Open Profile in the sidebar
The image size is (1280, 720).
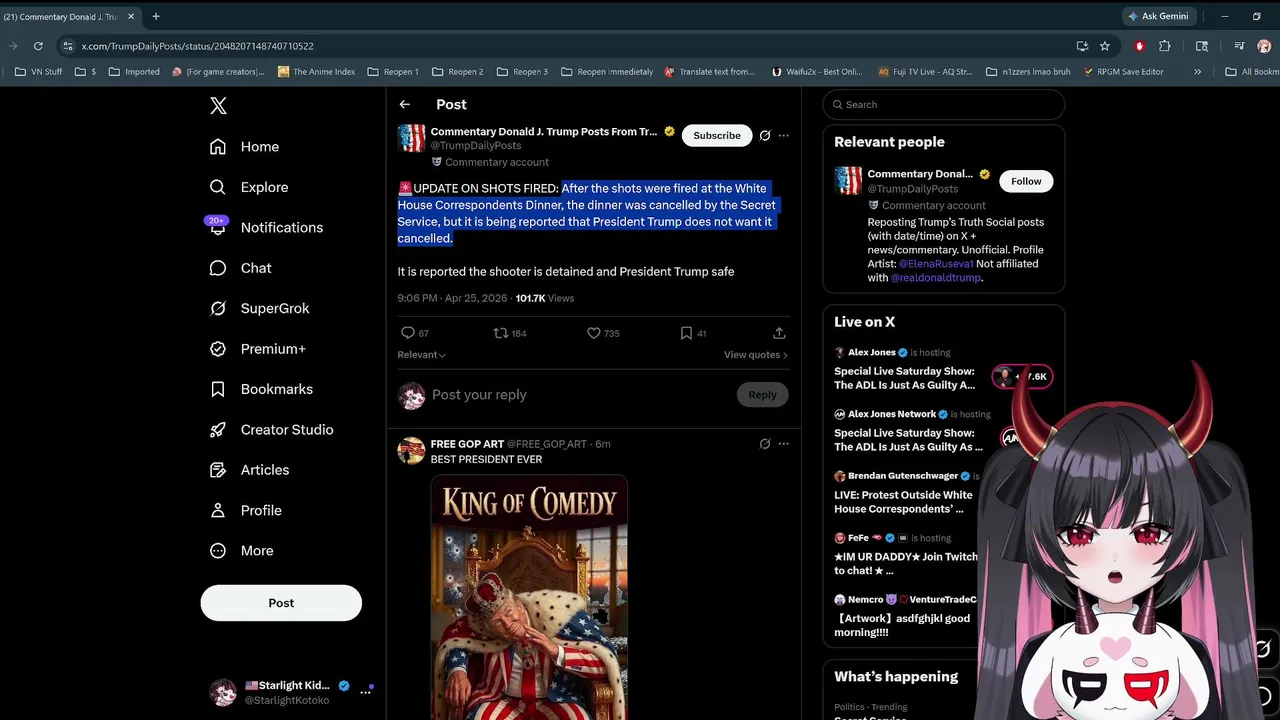click(x=245, y=510)
